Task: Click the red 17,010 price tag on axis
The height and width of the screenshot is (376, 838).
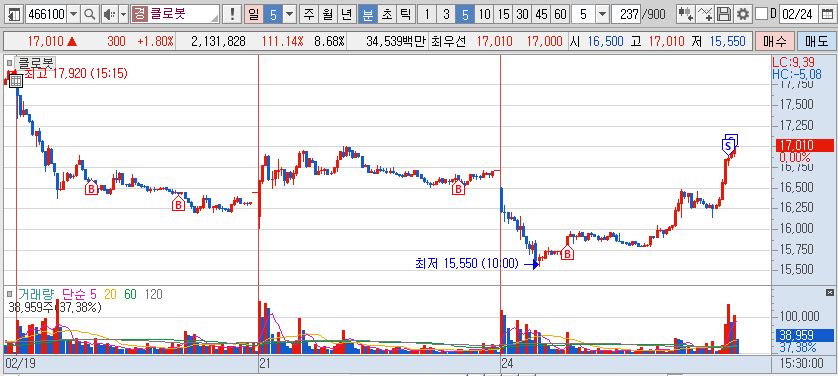Action: pos(803,145)
